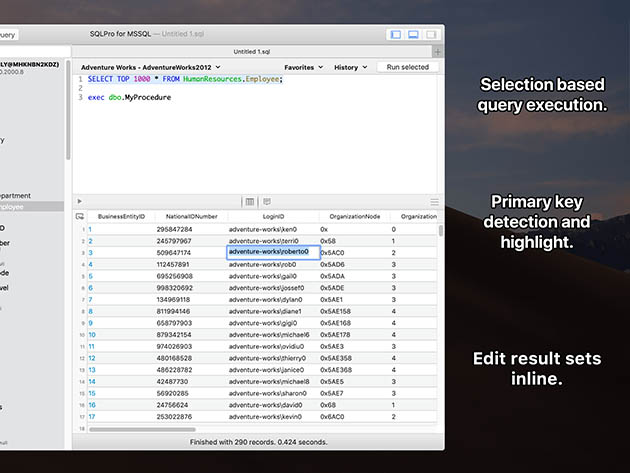This screenshot has height=473, width=630.
Task: Open the History dropdown
Action: click(x=349, y=67)
